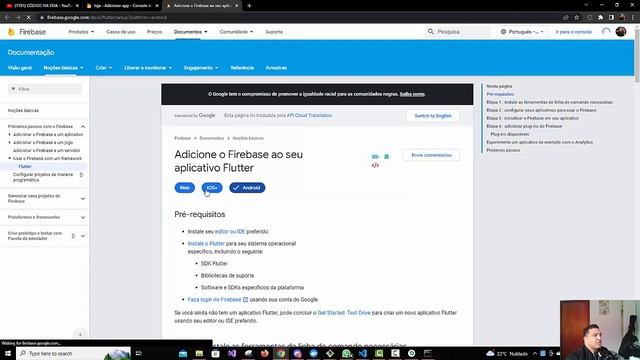Open the Documentos dropdown menu

click(190, 32)
